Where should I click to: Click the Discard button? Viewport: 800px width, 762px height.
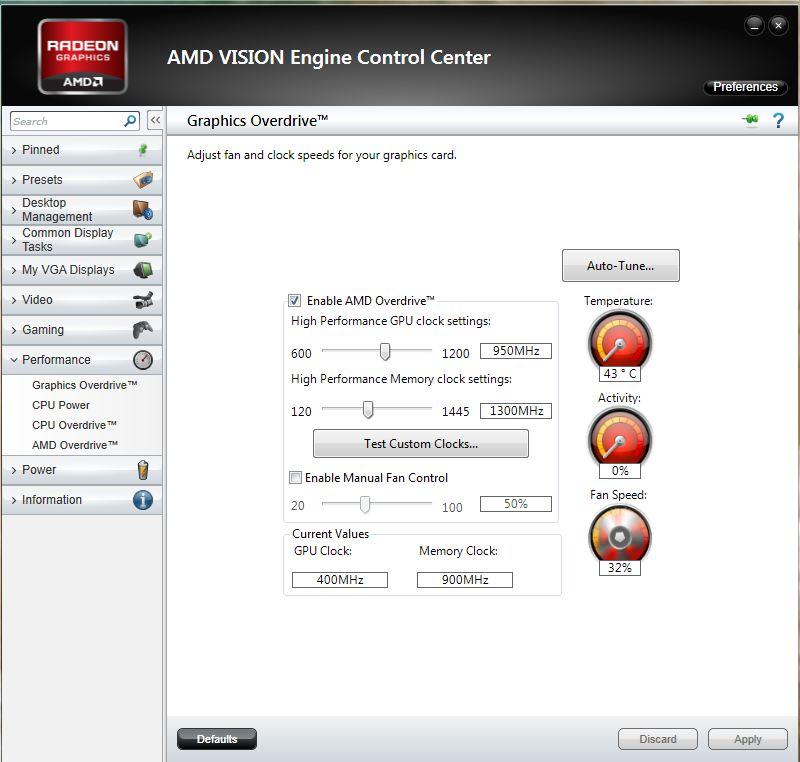[658, 739]
